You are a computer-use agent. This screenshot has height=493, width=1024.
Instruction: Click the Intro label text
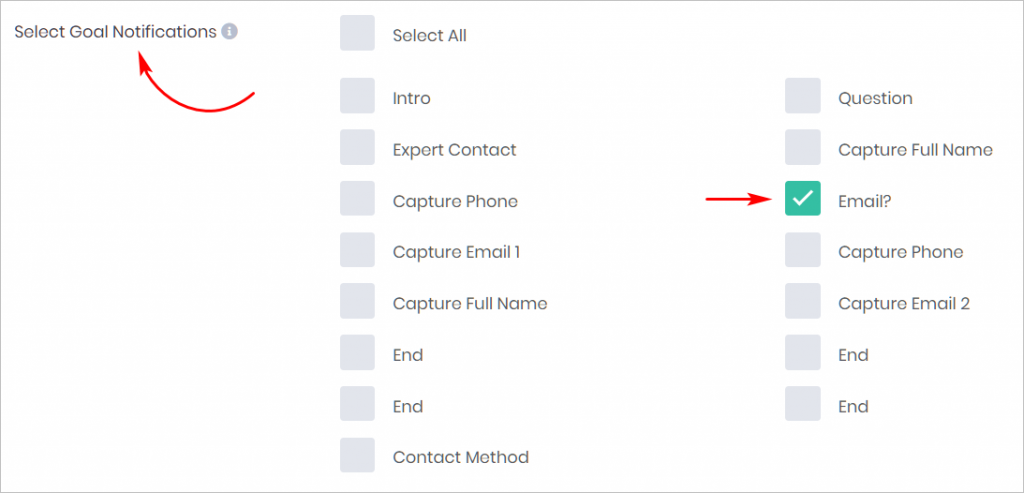(x=411, y=99)
